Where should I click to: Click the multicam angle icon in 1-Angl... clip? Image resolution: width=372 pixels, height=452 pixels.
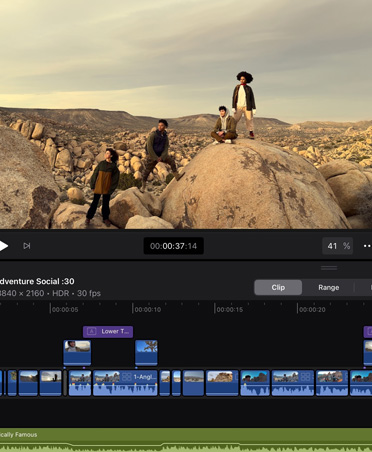click(127, 377)
